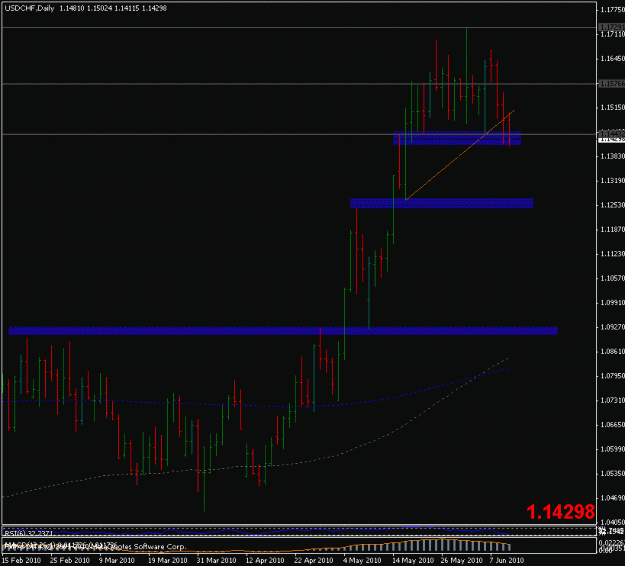
Task: Click the 1.15150 price axis label
Action: [x=612, y=107]
